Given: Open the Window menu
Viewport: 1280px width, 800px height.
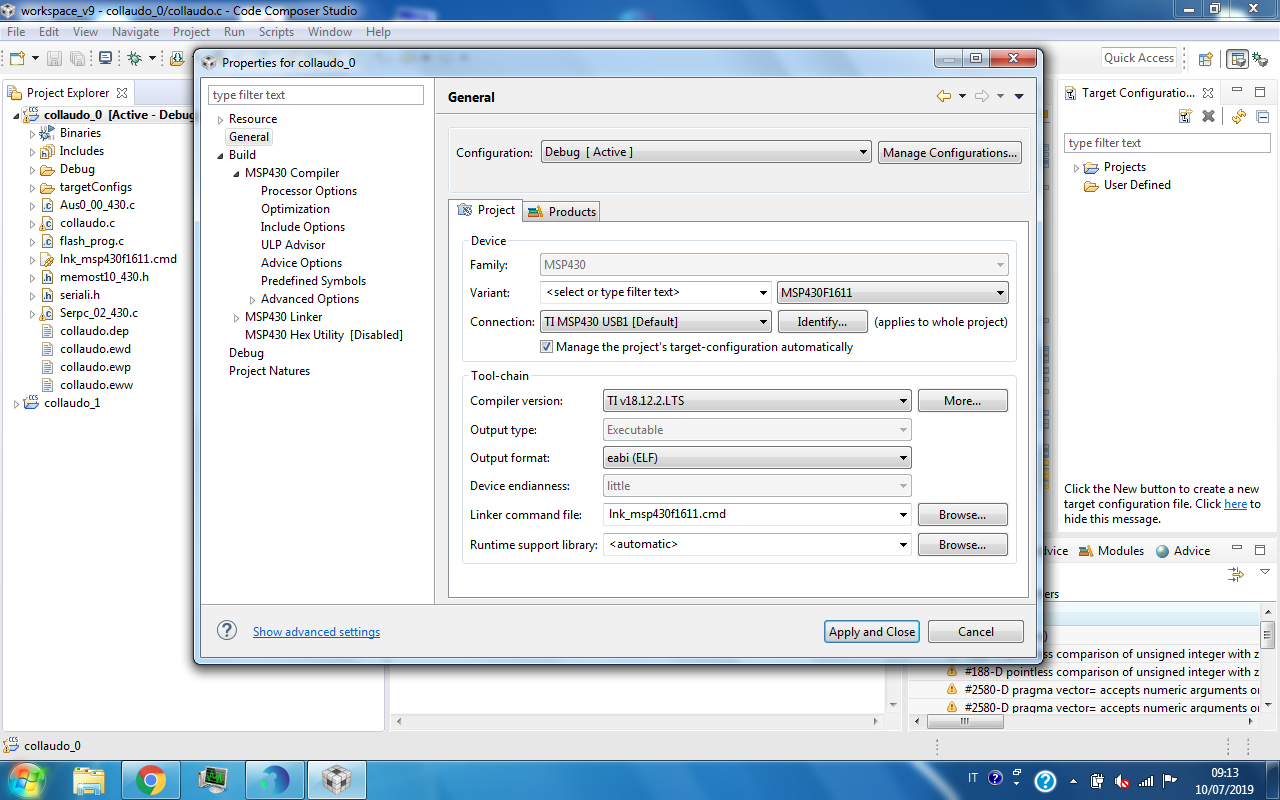Looking at the screenshot, I should point(330,32).
